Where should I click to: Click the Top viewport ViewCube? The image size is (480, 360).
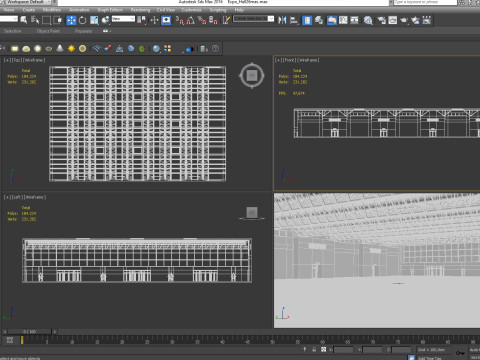[252, 76]
